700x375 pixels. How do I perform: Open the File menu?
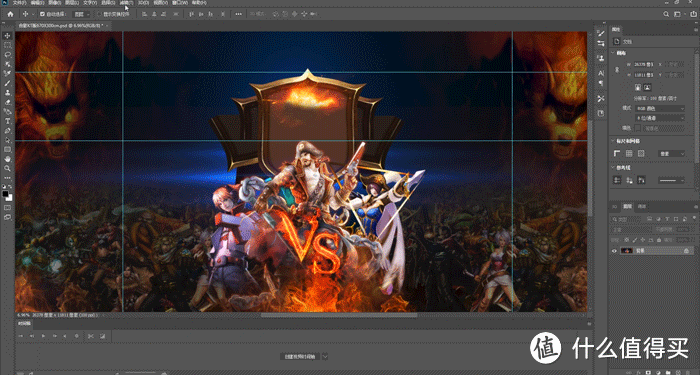coord(19,3)
